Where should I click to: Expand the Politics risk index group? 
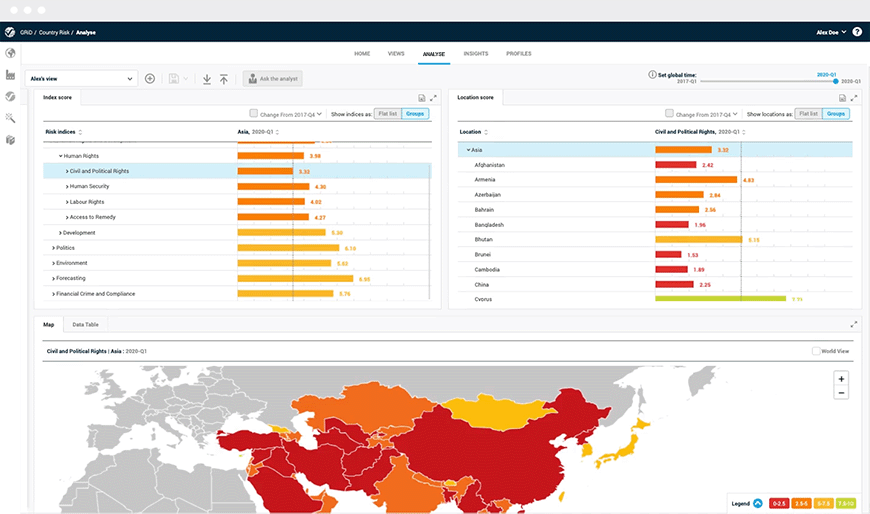[54, 248]
